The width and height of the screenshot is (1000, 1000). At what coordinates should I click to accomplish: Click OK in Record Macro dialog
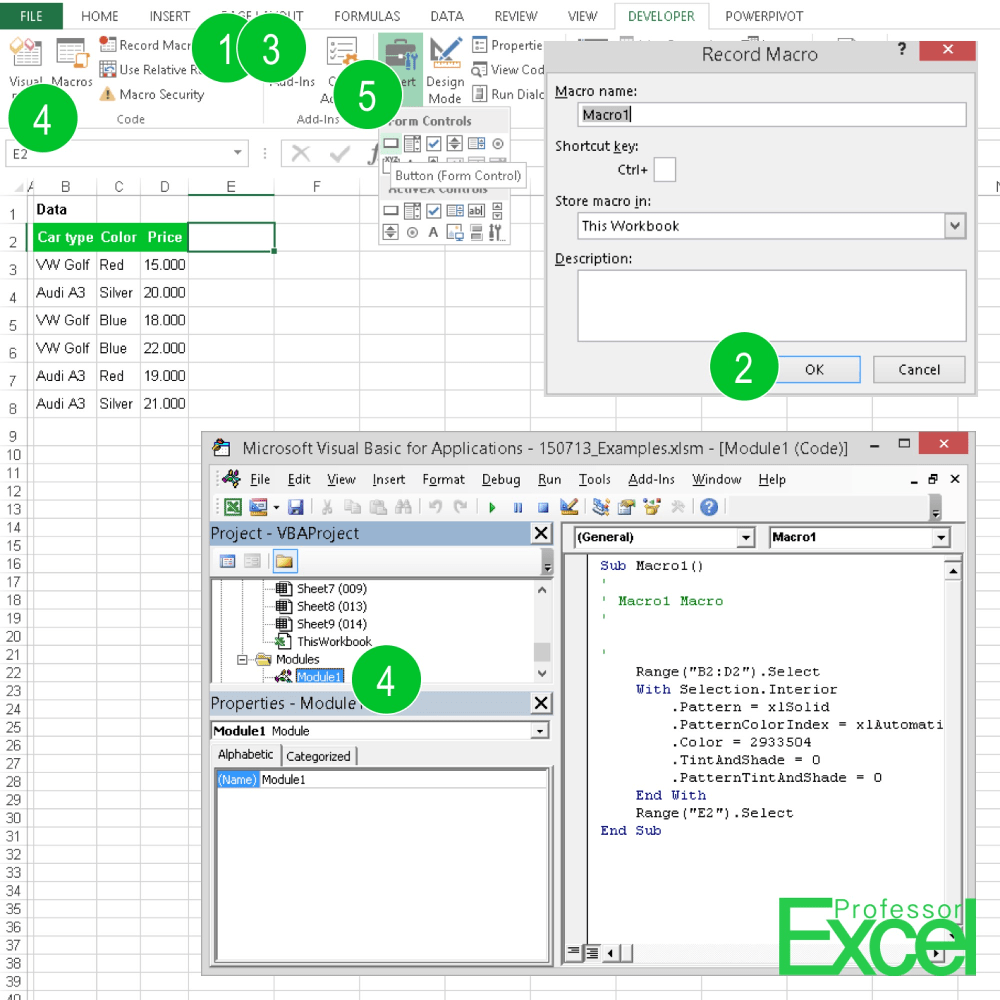click(814, 370)
